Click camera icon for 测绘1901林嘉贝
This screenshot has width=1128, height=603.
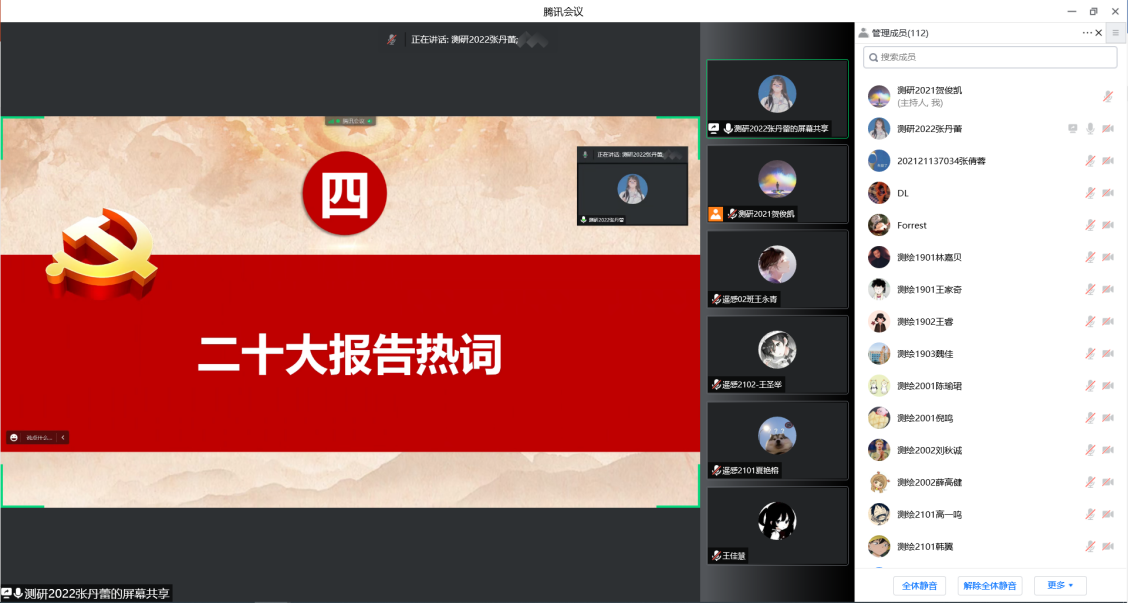pos(1107,257)
